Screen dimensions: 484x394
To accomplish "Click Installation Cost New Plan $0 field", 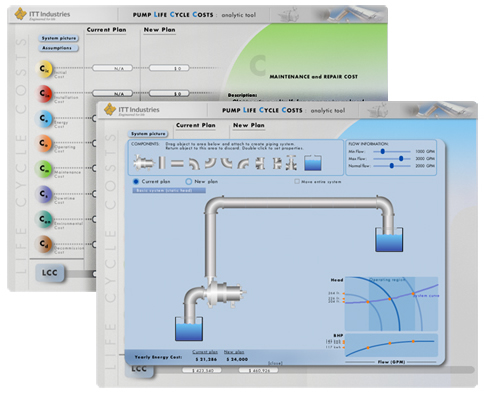I will click(169, 94).
